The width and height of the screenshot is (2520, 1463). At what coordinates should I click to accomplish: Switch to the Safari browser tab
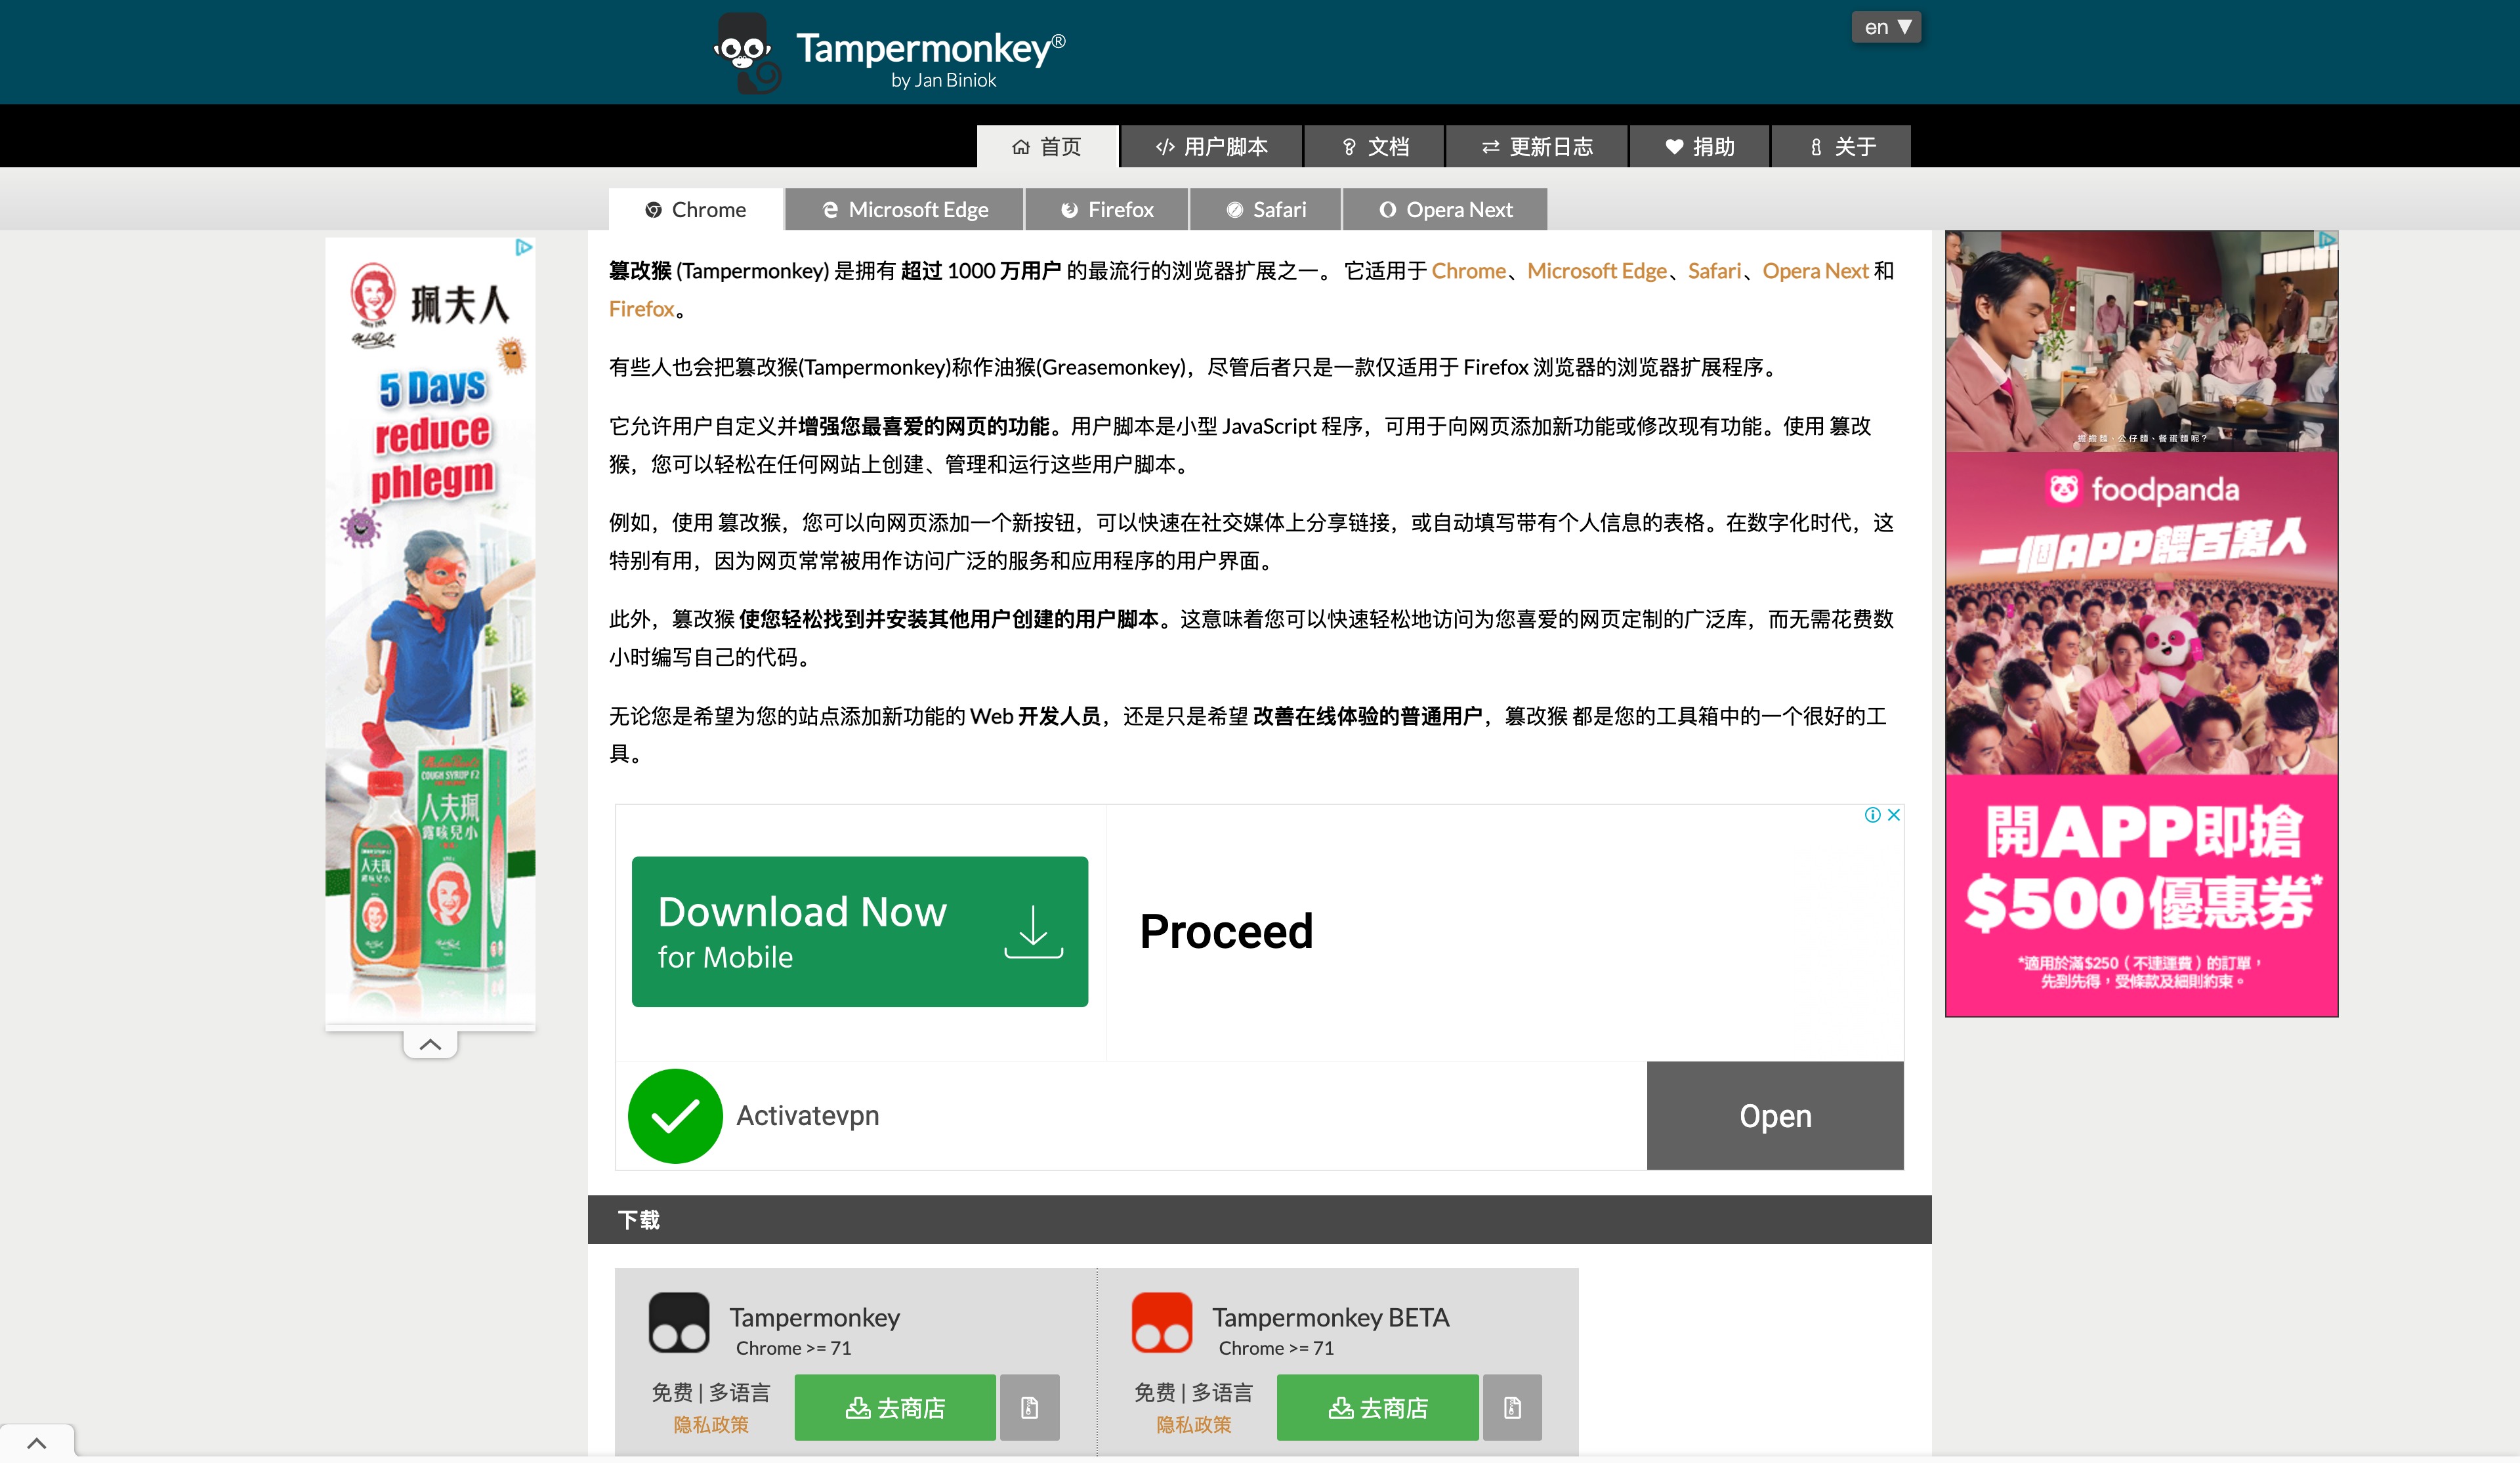[x=1265, y=209]
